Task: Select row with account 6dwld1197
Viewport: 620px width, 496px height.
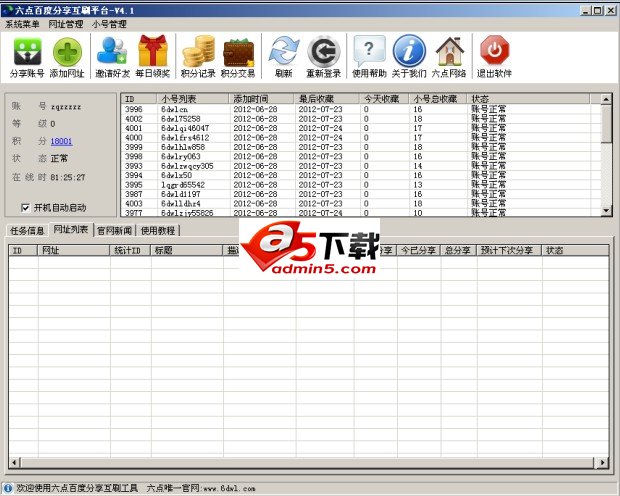Action: [361, 194]
